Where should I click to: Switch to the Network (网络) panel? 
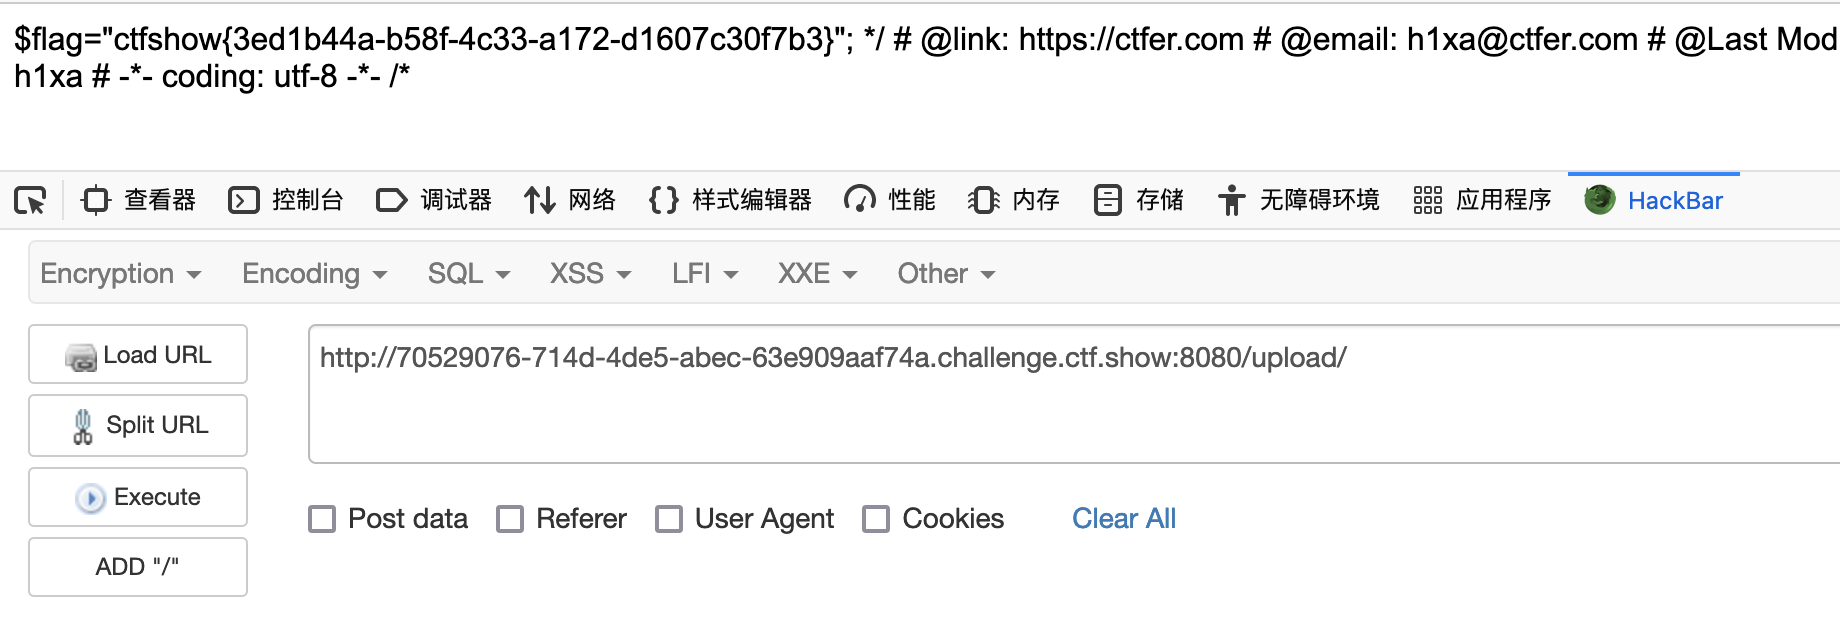coord(570,201)
